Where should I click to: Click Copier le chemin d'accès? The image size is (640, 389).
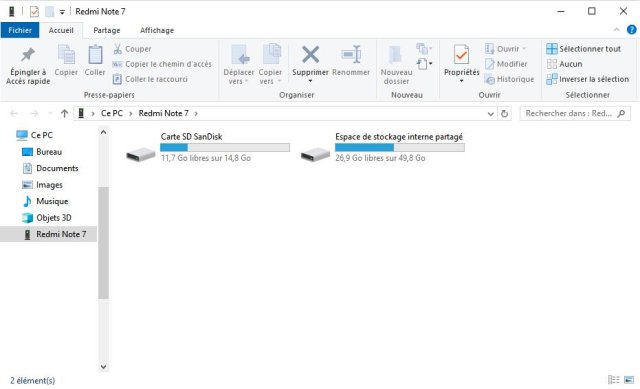pos(162,64)
